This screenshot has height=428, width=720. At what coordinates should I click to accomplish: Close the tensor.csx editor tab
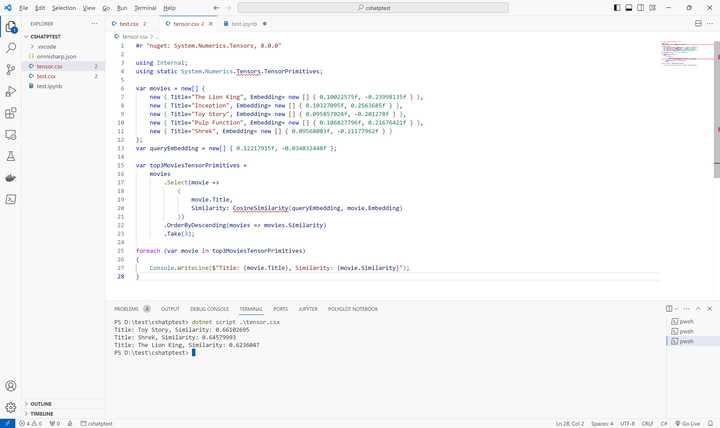coord(211,24)
